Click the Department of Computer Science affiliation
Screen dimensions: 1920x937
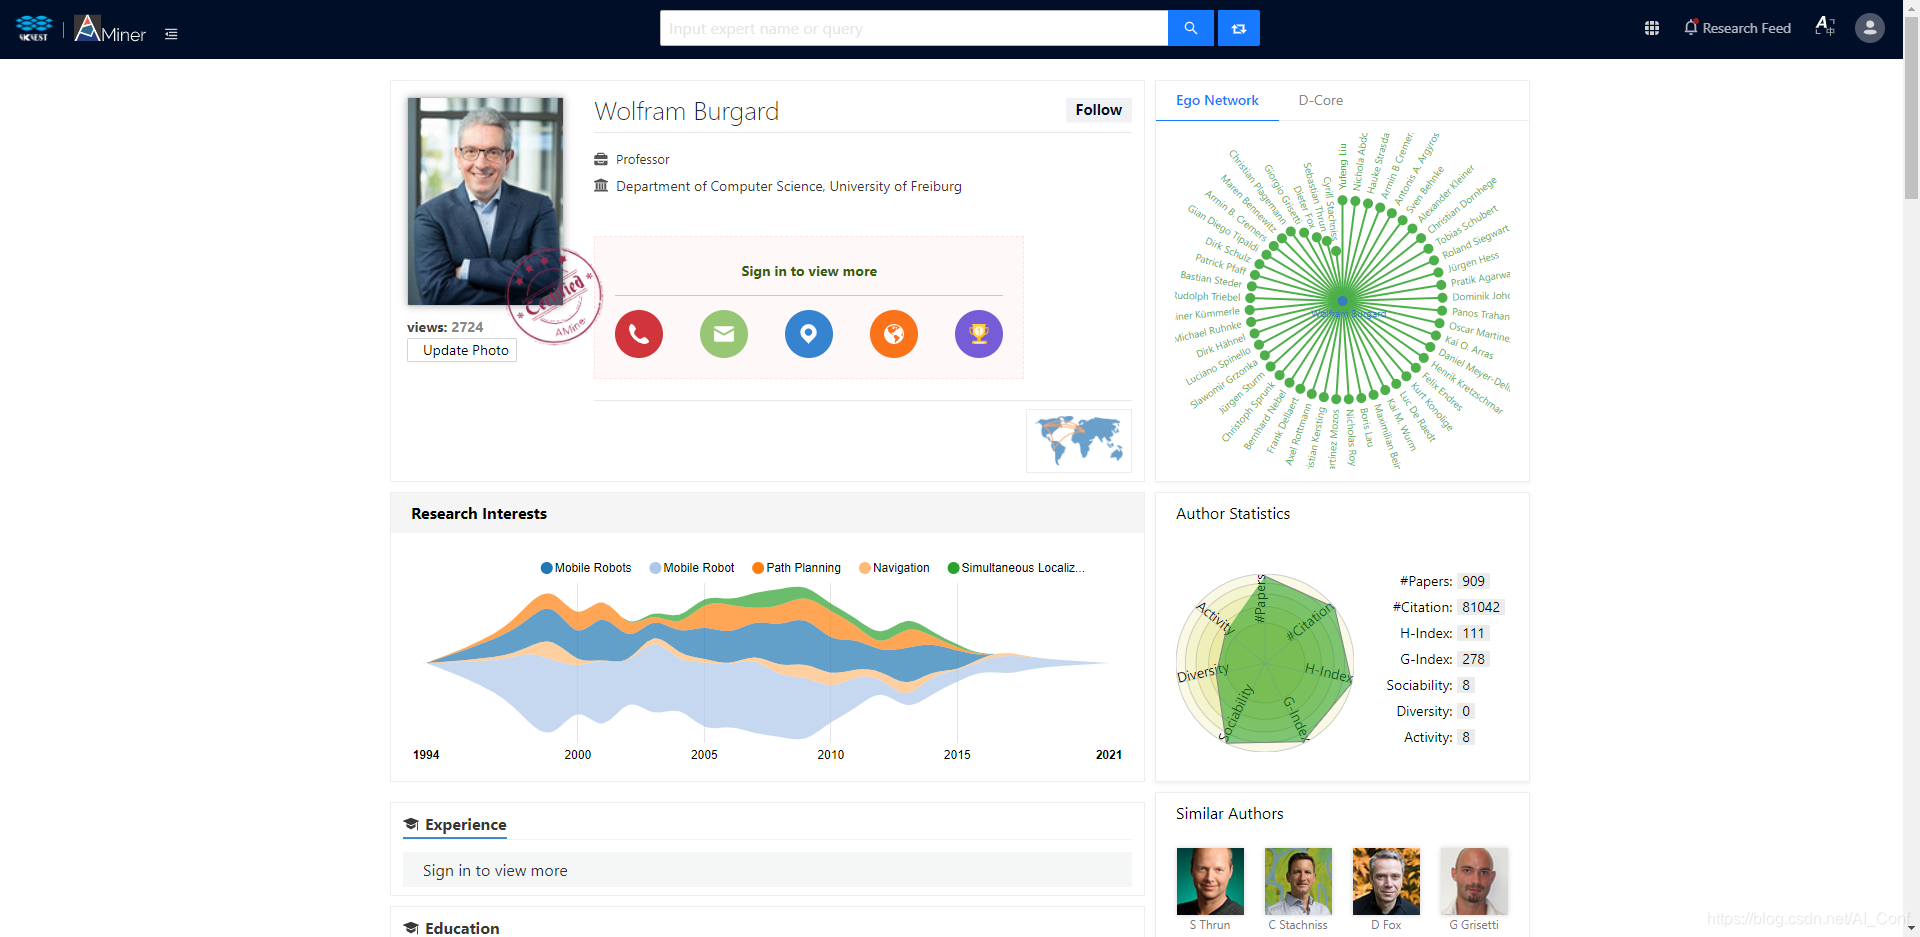[x=788, y=186]
